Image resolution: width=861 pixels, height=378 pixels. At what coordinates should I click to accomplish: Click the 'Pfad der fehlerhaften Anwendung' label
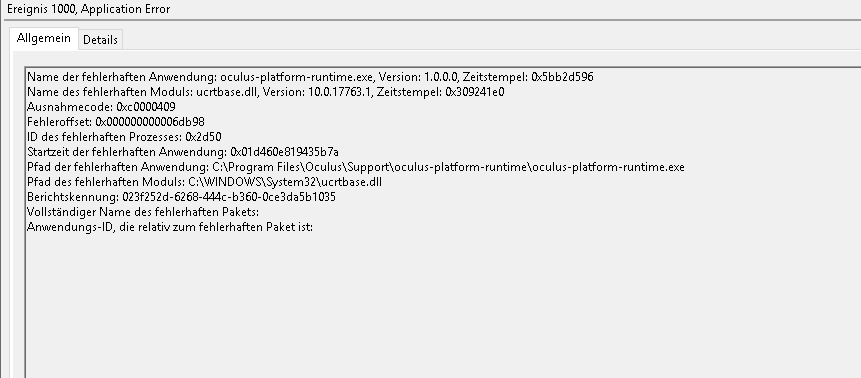(118, 166)
